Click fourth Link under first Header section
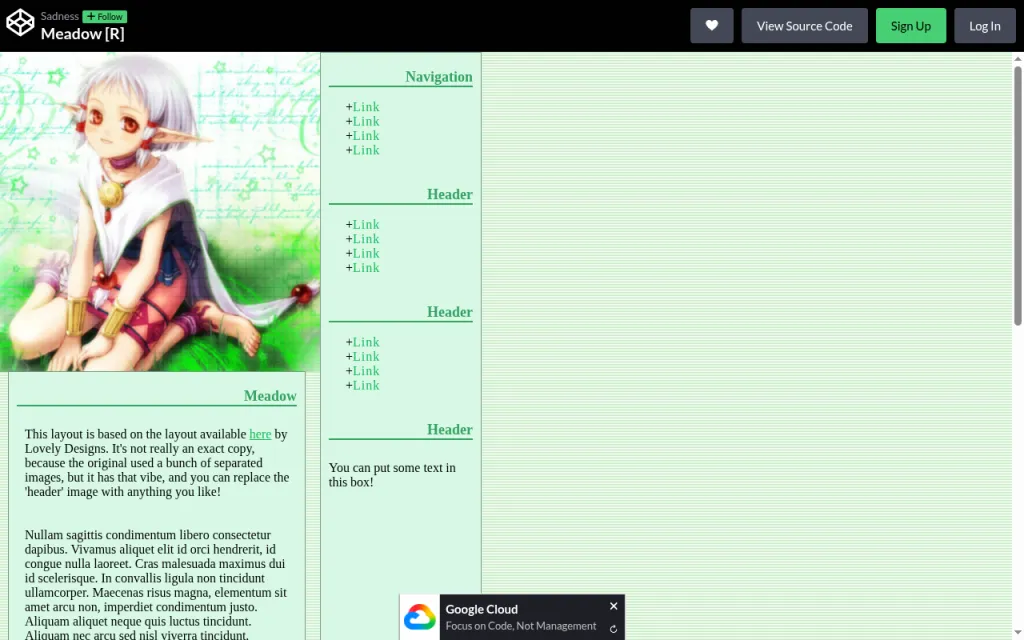 click(x=366, y=267)
